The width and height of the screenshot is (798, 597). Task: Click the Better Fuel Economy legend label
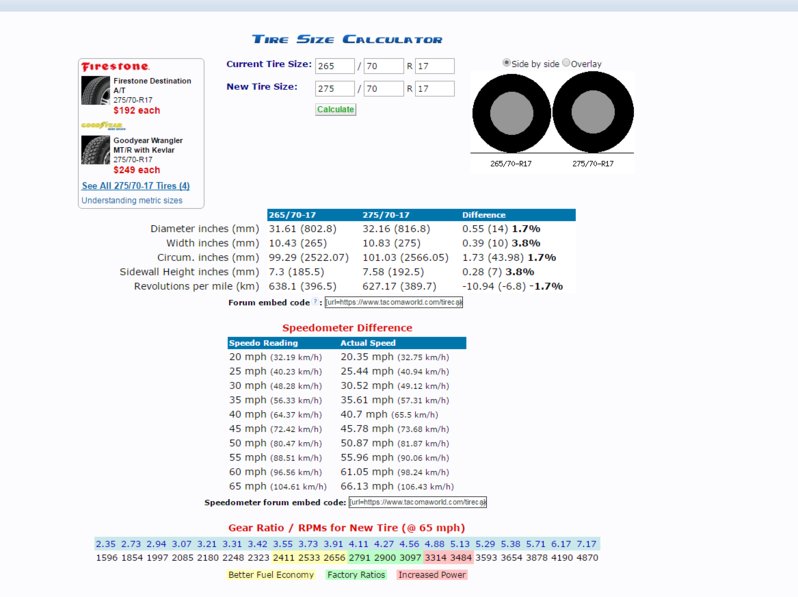[271, 575]
